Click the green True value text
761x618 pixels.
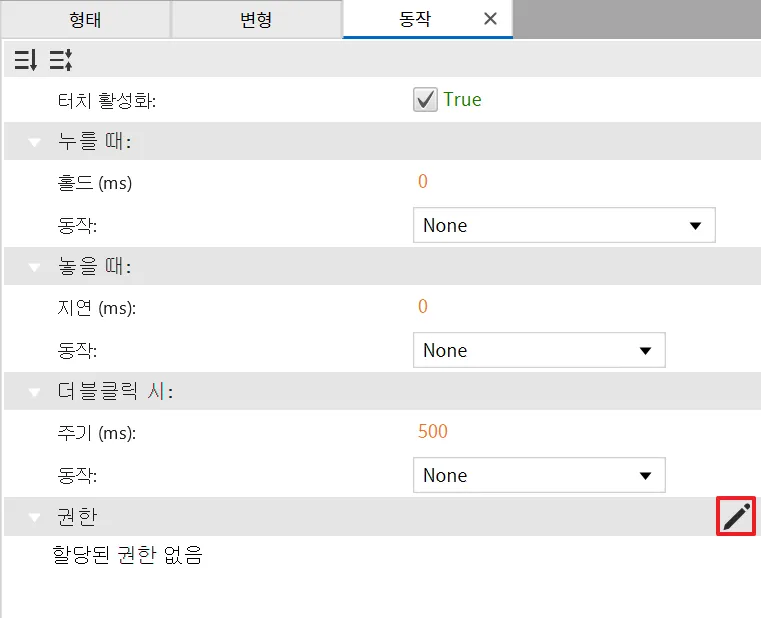tap(462, 100)
